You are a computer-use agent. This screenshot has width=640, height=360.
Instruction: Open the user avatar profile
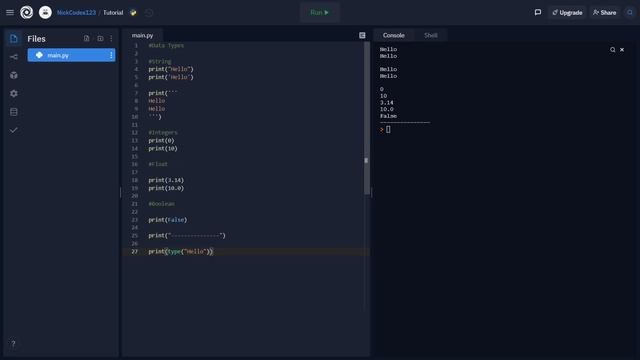[x=45, y=13]
